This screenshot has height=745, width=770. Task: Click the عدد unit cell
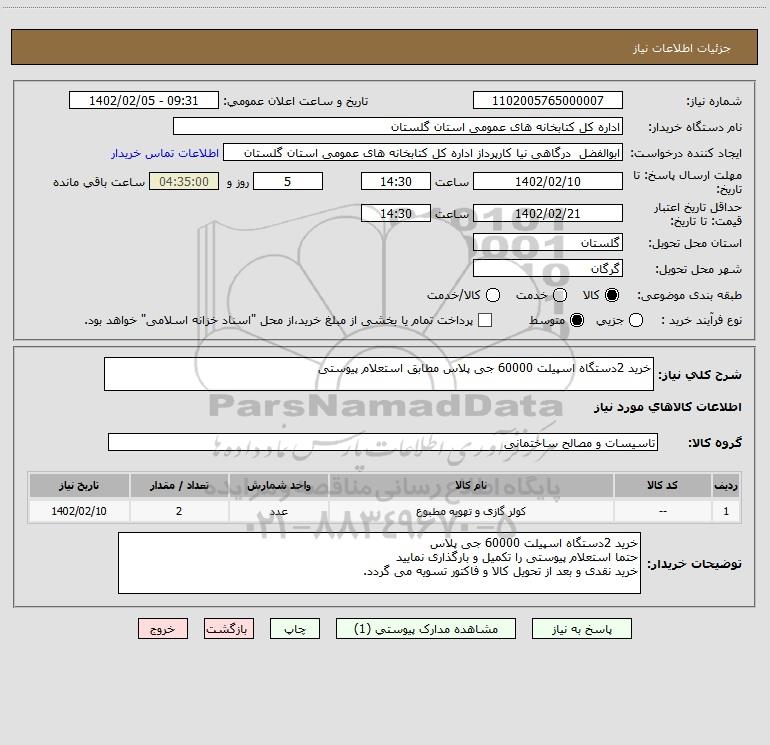[x=278, y=511]
